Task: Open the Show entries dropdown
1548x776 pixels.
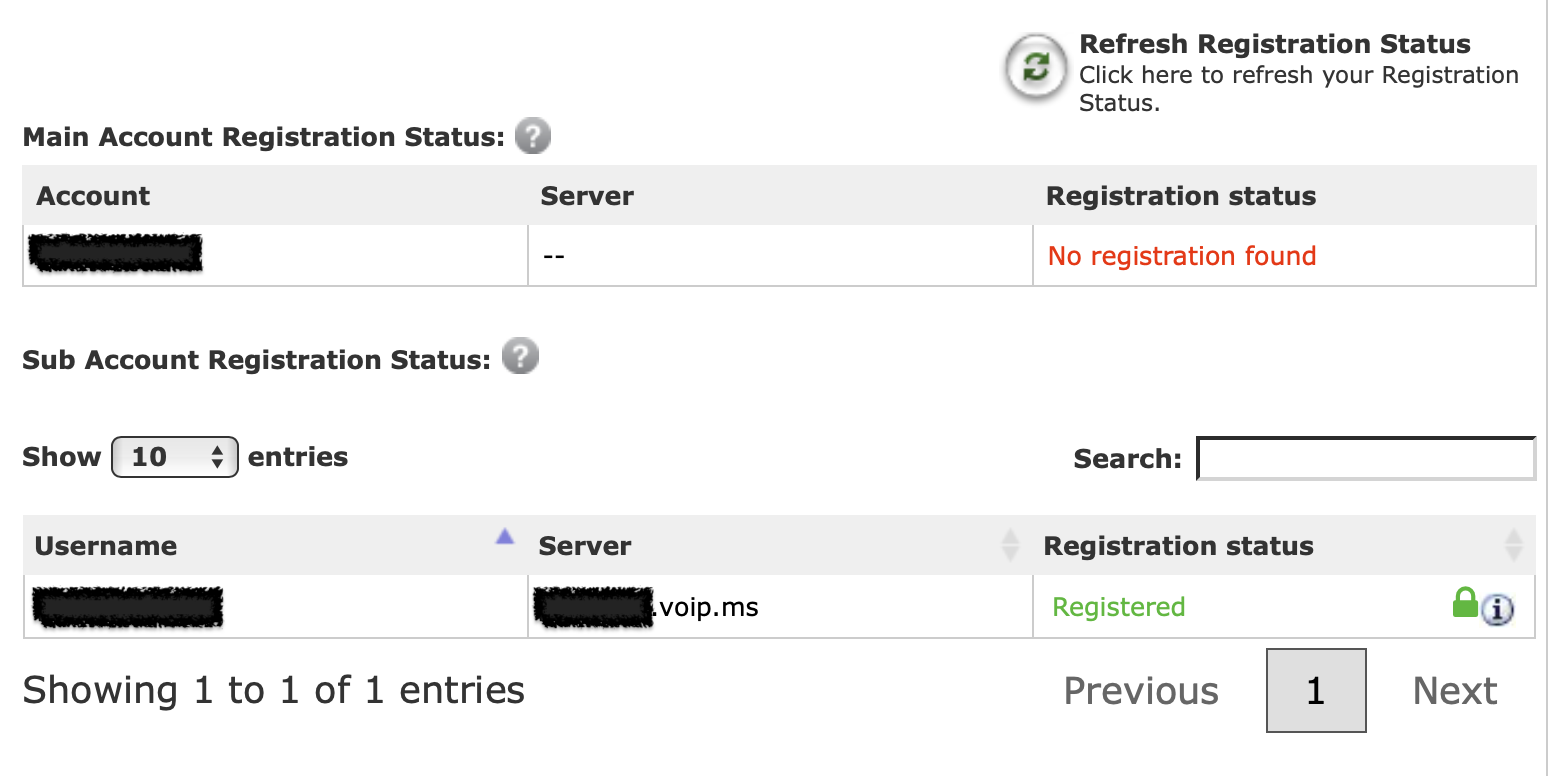Action: [x=174, y=457]
